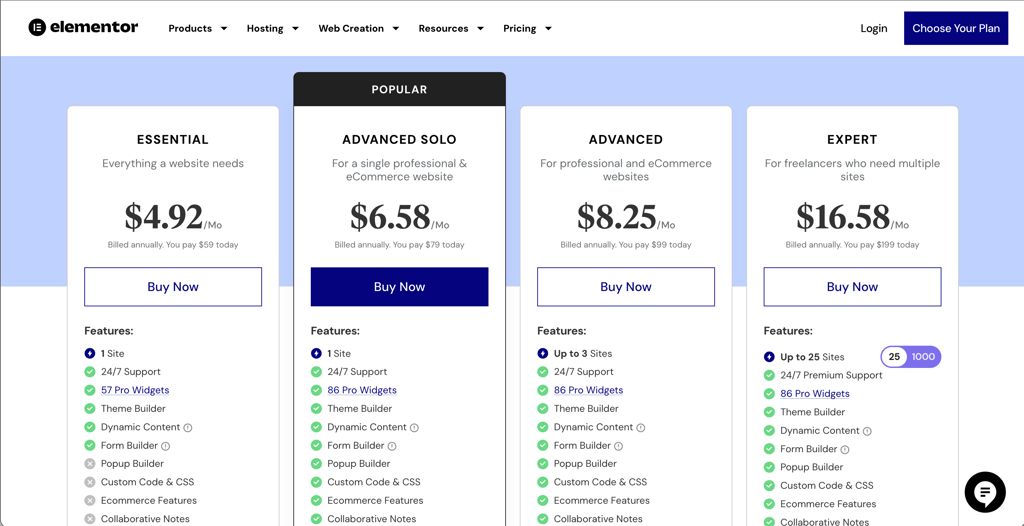Viewport: 1024px width, 526px height.
Task: Expand the Pricing menu
Action: click(x=527, y=28)
